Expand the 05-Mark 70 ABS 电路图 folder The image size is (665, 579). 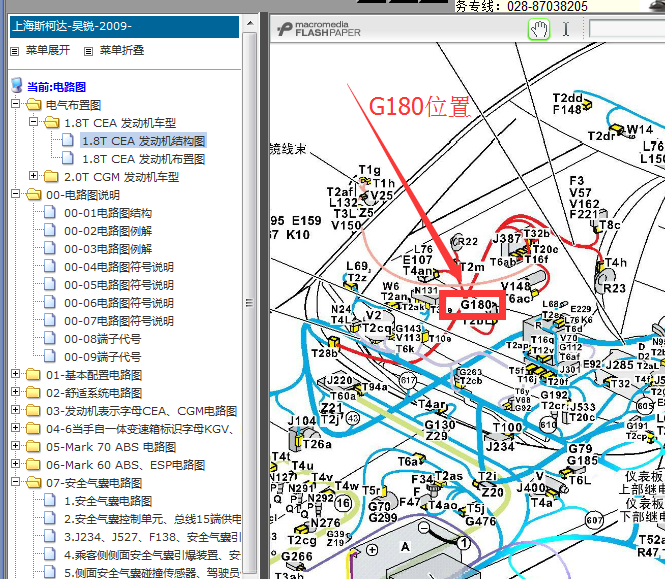click(16, 446)
